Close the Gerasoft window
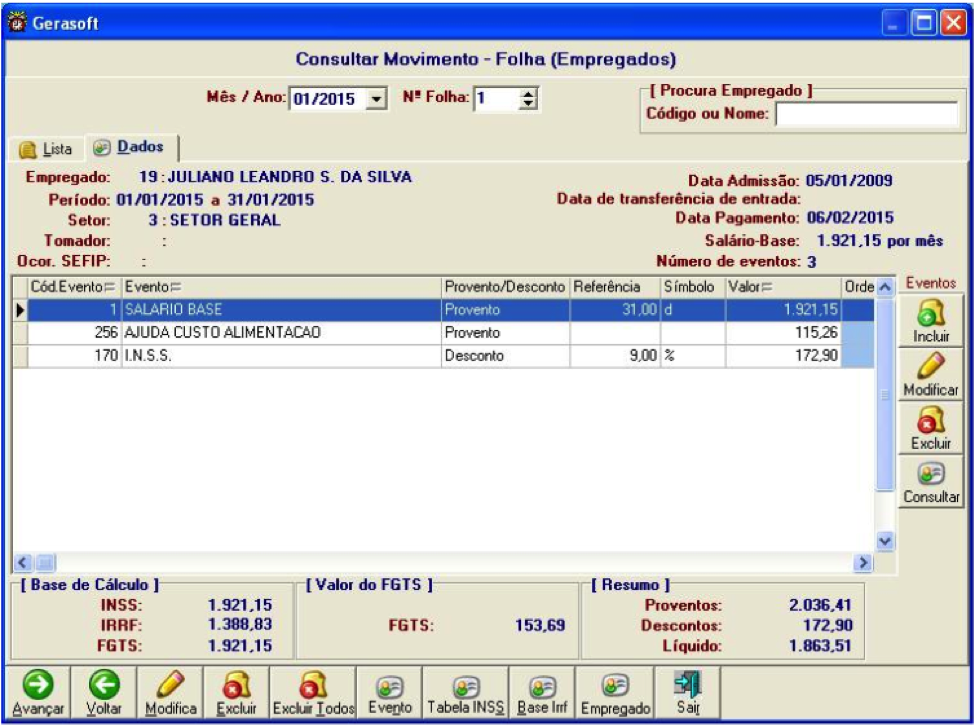 click(953, 24)
